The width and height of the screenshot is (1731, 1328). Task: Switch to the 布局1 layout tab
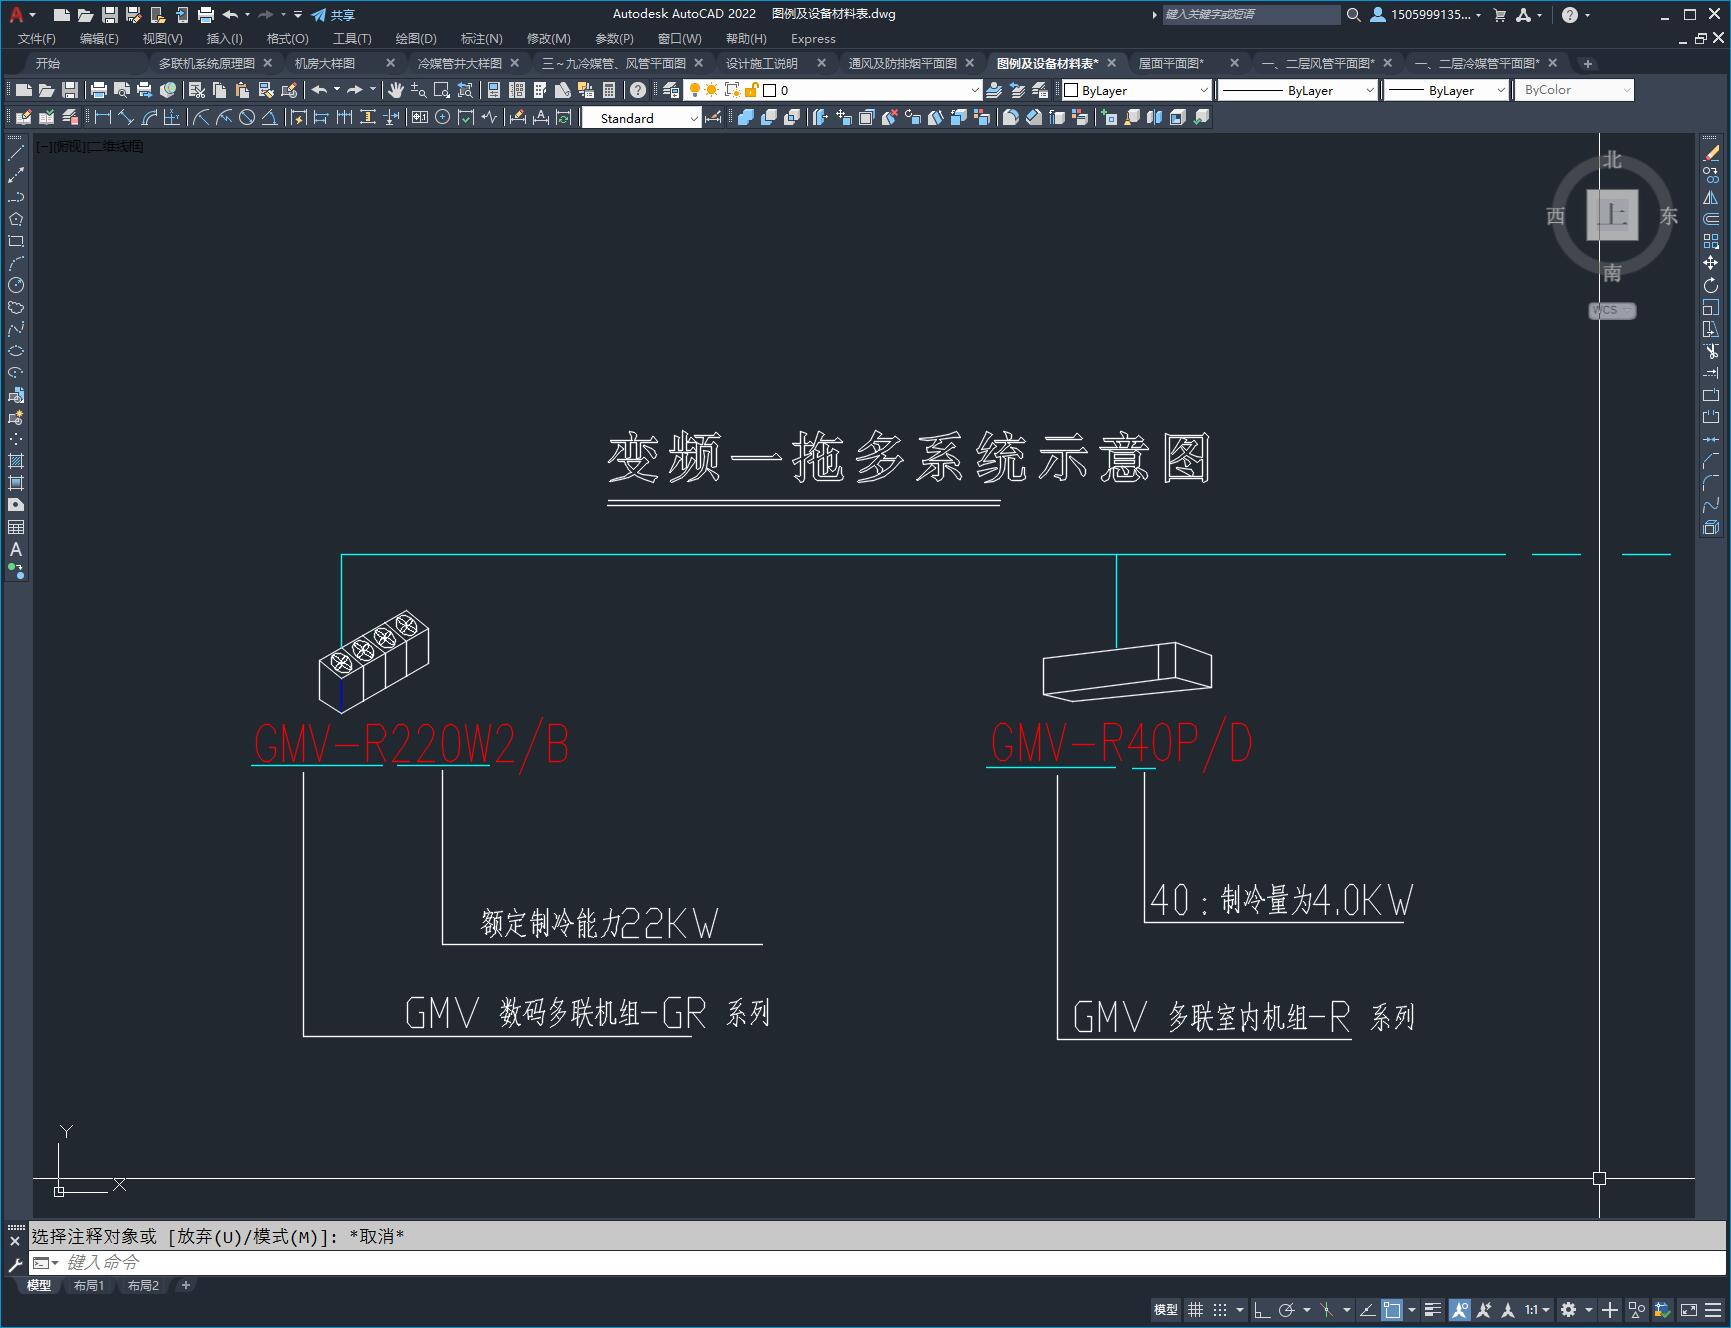(x=89, y=1285)
